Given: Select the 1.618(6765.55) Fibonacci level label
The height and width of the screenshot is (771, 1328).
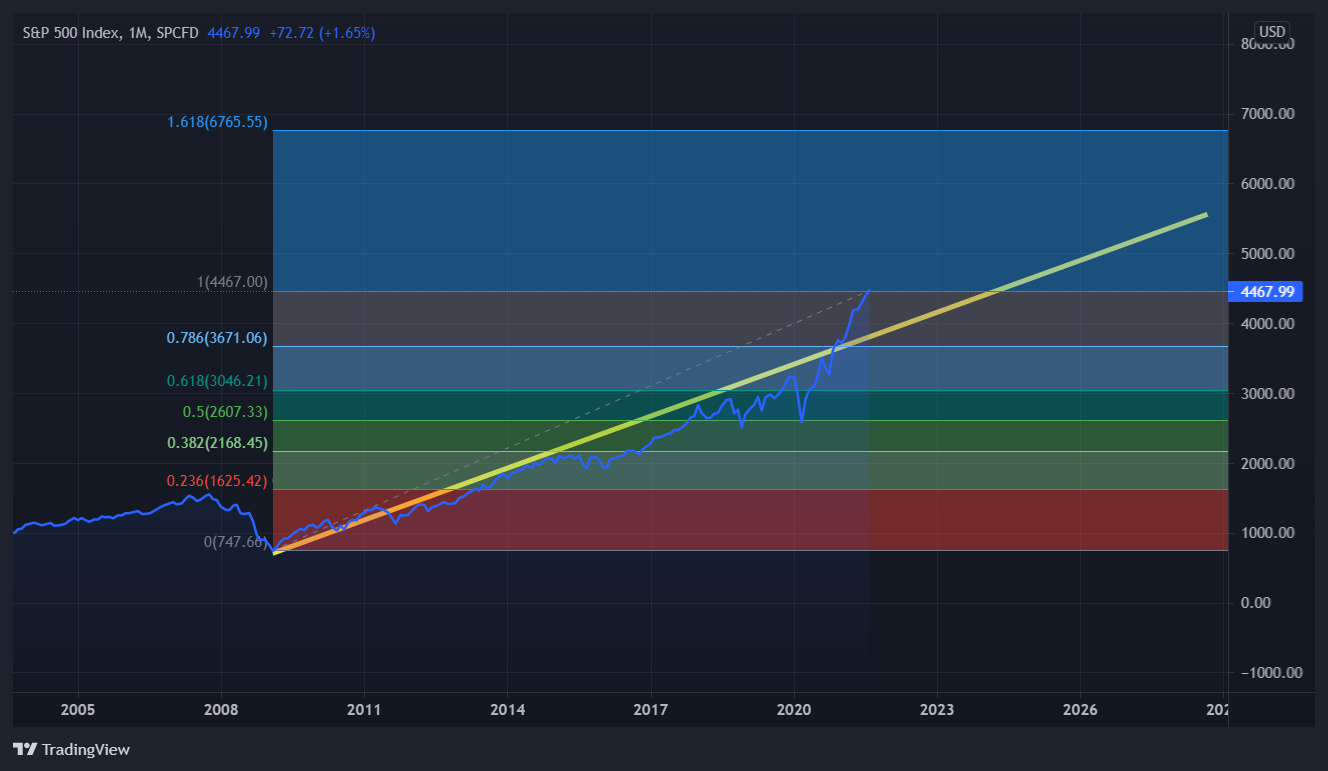Looking at the screenshot, I should click(x=218, y=122).
